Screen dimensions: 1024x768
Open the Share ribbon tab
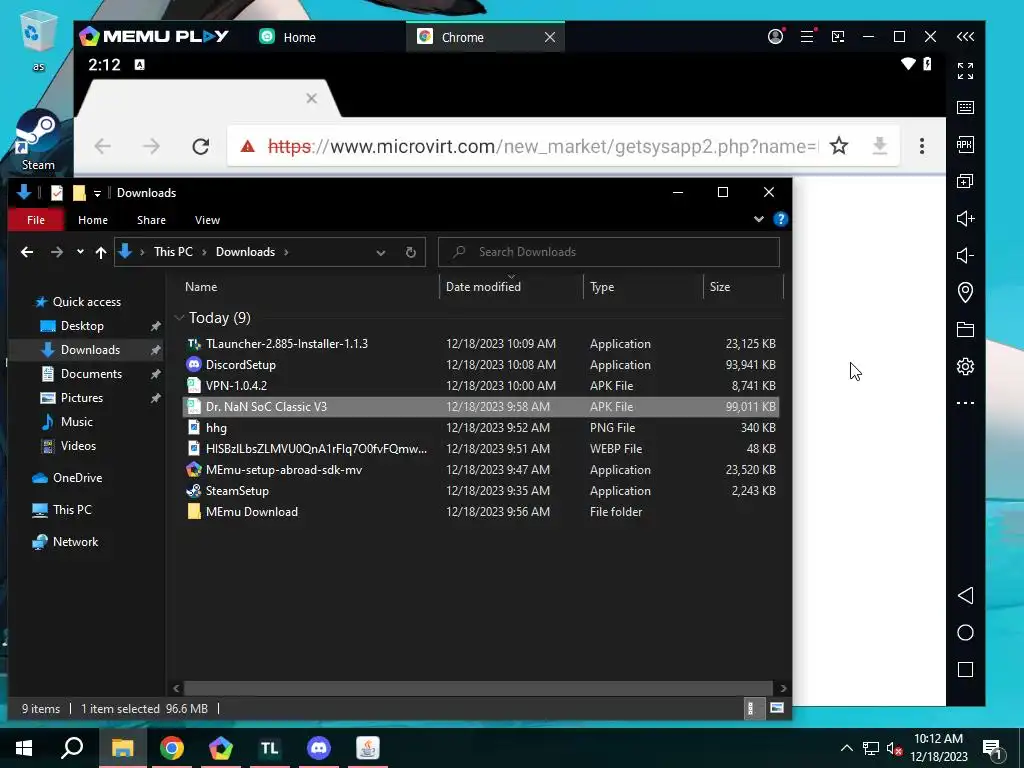click(151, 220)
